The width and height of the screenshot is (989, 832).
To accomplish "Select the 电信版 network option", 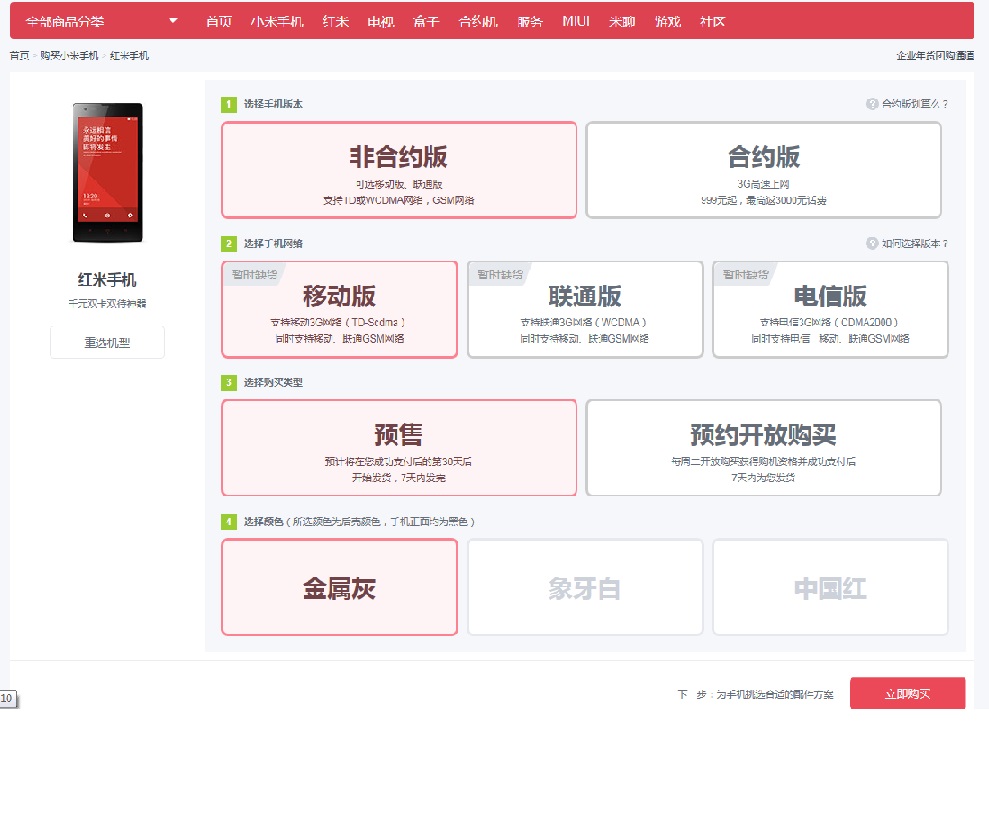I will 830,309.
